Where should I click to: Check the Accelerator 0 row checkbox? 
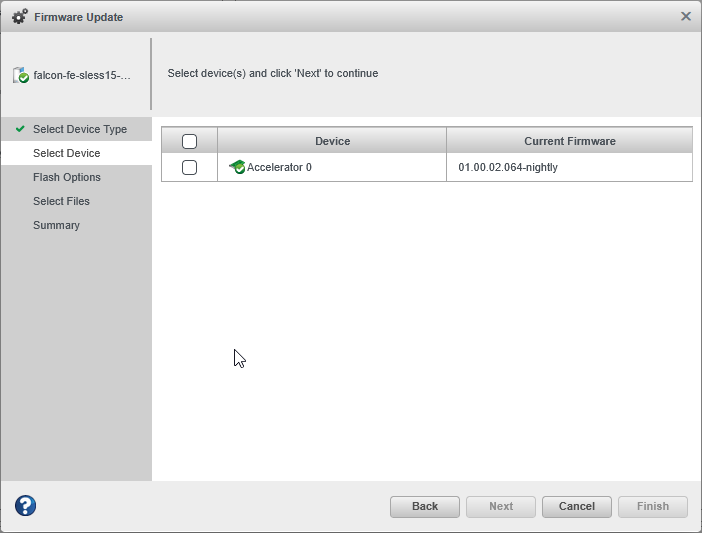(189, 167)
